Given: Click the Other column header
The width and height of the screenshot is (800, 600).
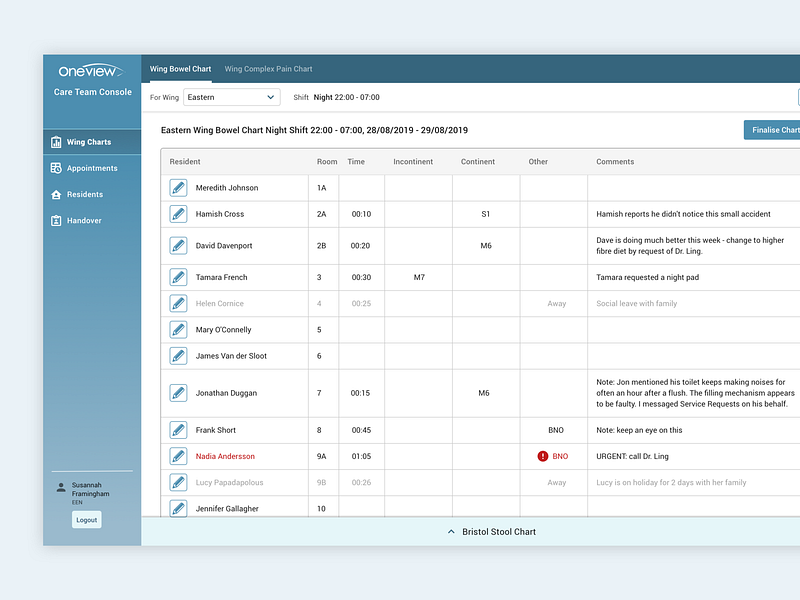Looking at the screenshot, I should coord(538,162).
